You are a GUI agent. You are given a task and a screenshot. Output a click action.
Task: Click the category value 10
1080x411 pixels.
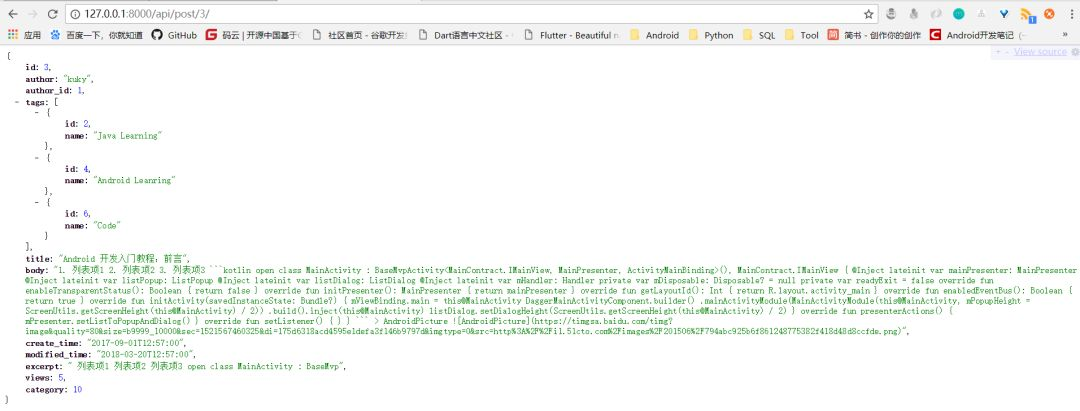click(77, 389)
